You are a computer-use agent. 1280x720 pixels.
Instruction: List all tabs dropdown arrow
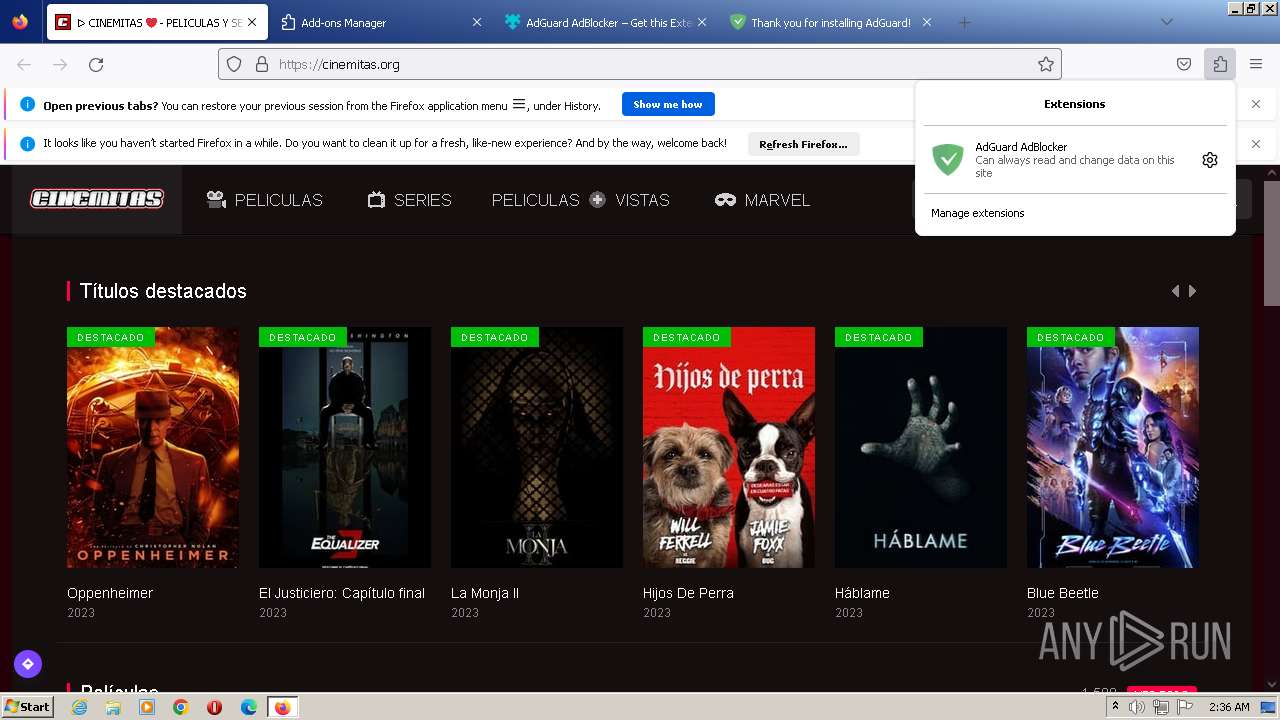[1166, 22]
